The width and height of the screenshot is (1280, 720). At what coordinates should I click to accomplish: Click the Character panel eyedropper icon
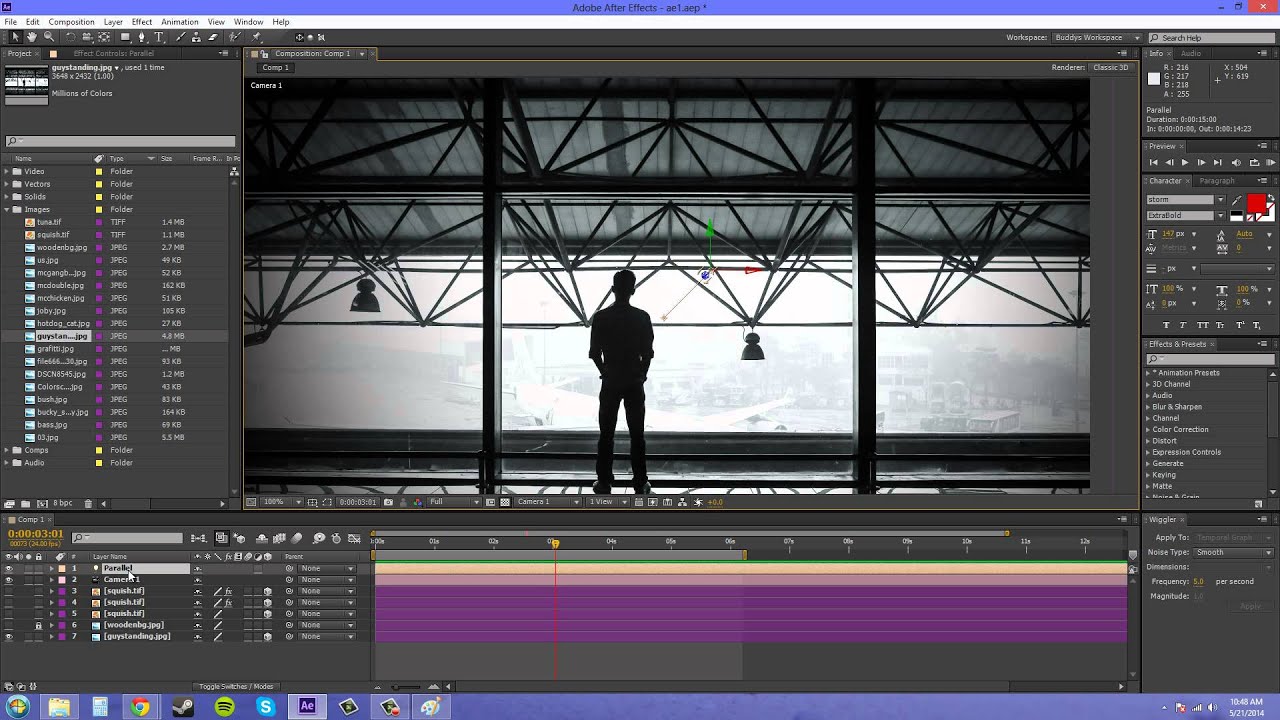pos(1237,200)
